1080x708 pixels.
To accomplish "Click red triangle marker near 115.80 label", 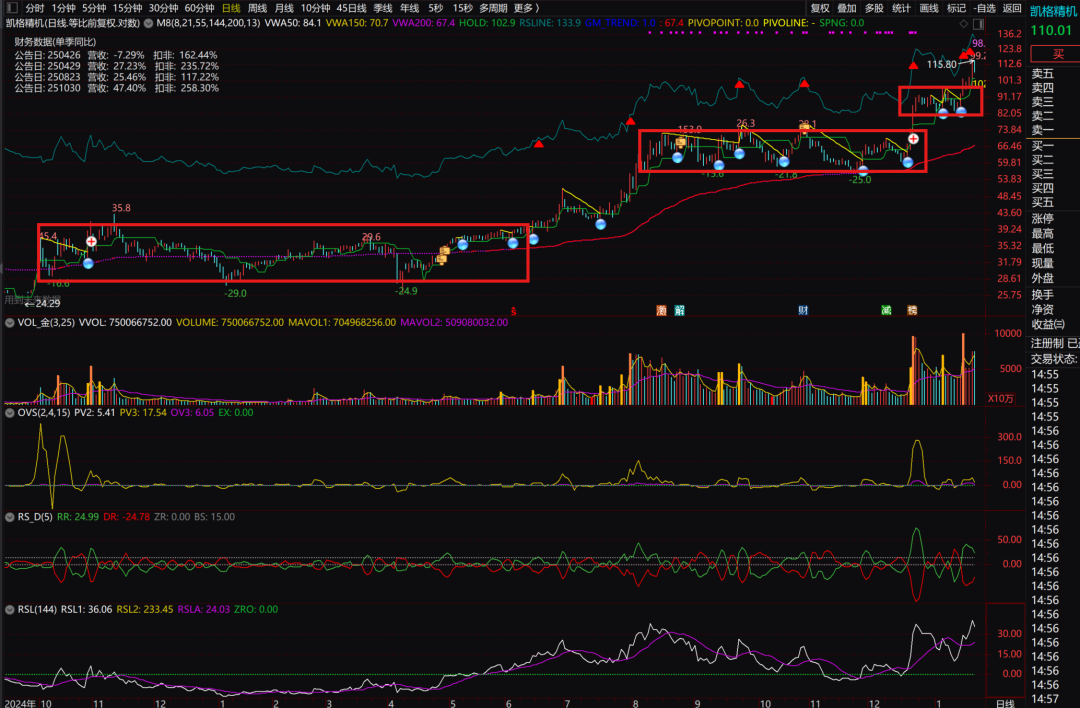I will [913, 65].
